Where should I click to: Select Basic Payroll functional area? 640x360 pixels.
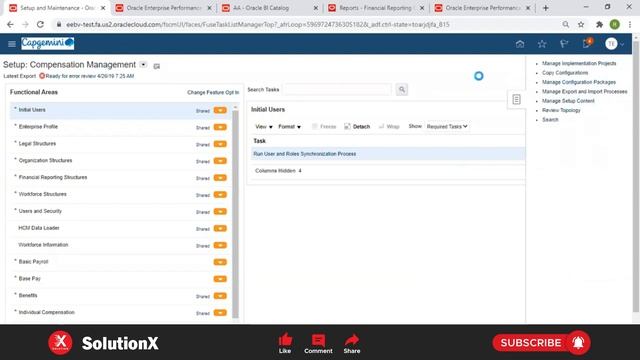(120, 262)
